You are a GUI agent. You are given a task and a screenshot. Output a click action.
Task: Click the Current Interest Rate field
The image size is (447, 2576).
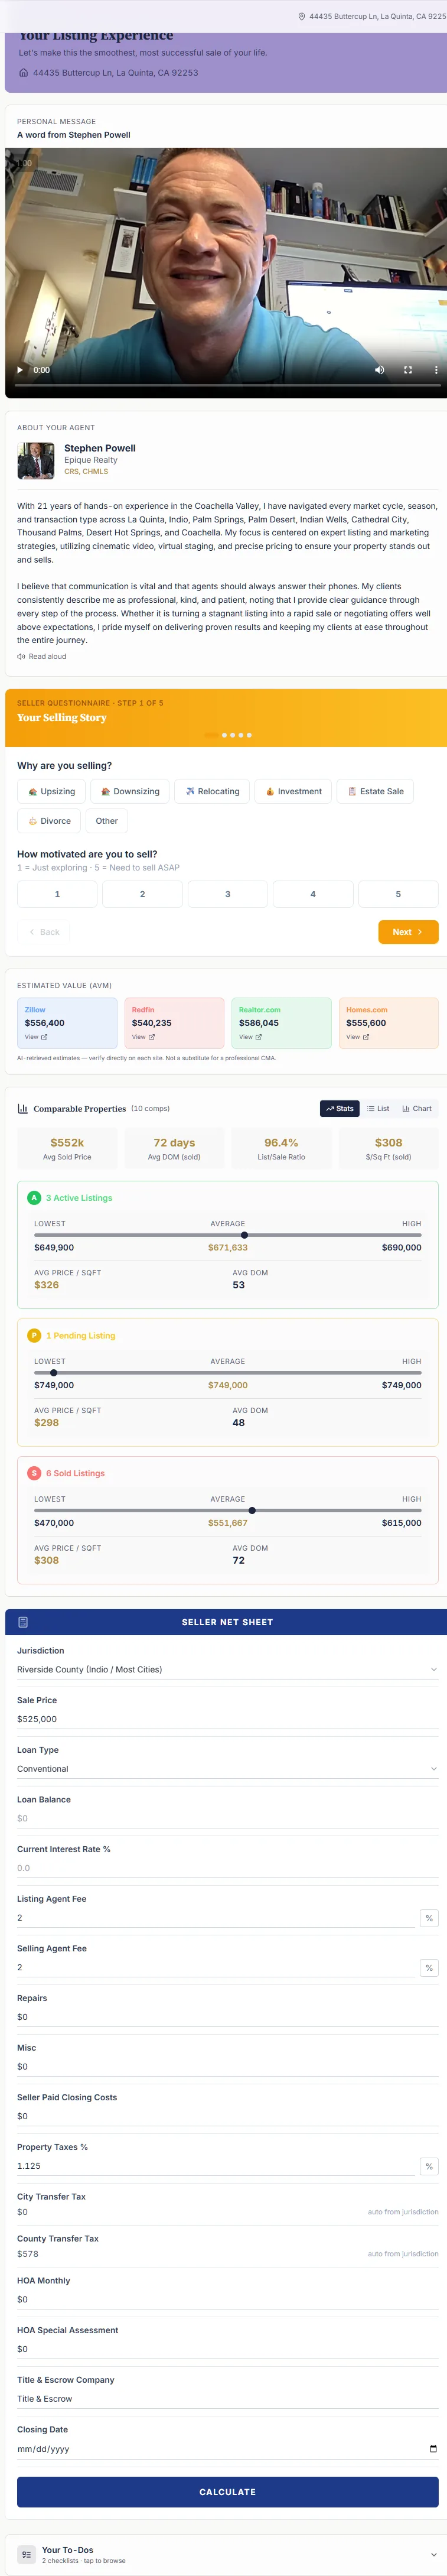[228, 1868]
